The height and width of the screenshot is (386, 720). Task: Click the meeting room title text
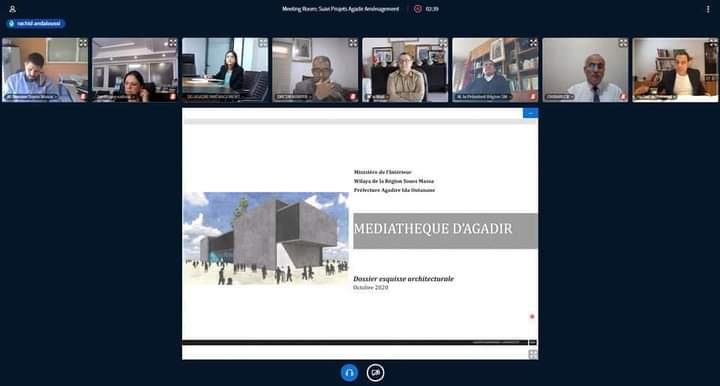(x=340, y=9)
